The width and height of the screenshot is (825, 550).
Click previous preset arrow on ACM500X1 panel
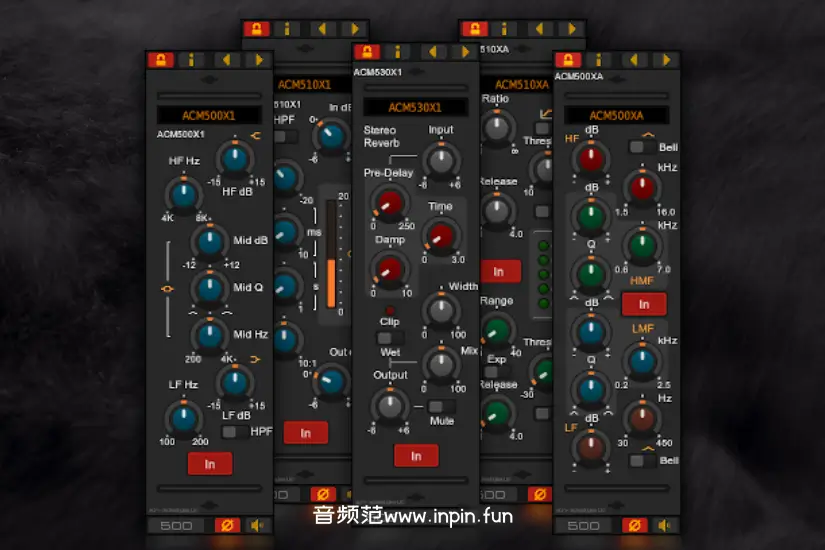pyautogui.click(x=227, y=60)
